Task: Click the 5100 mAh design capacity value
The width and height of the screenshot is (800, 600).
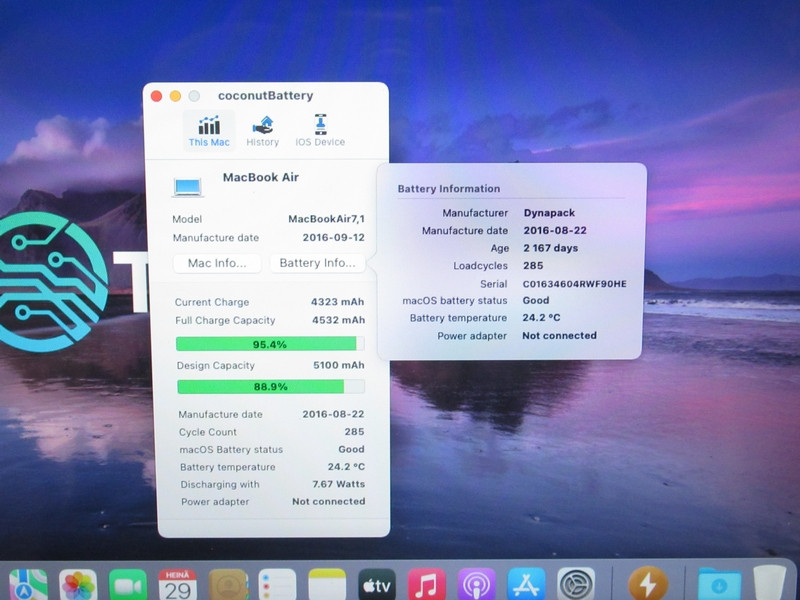Action: pos(339,365)
